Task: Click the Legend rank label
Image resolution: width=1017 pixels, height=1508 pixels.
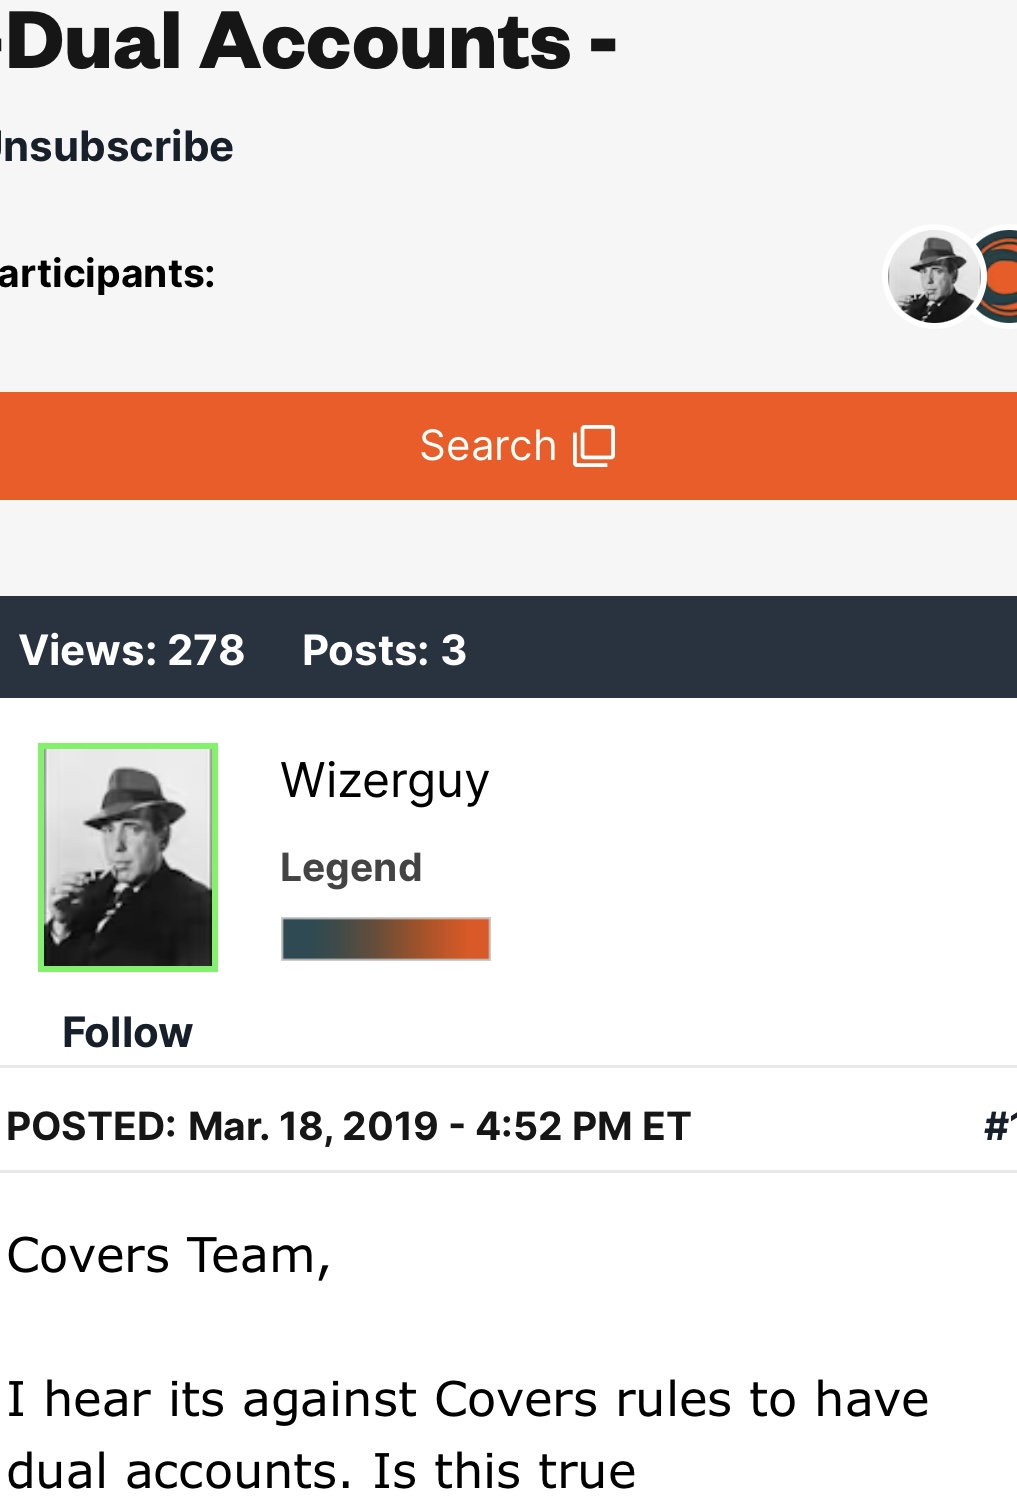Action: 351,867
